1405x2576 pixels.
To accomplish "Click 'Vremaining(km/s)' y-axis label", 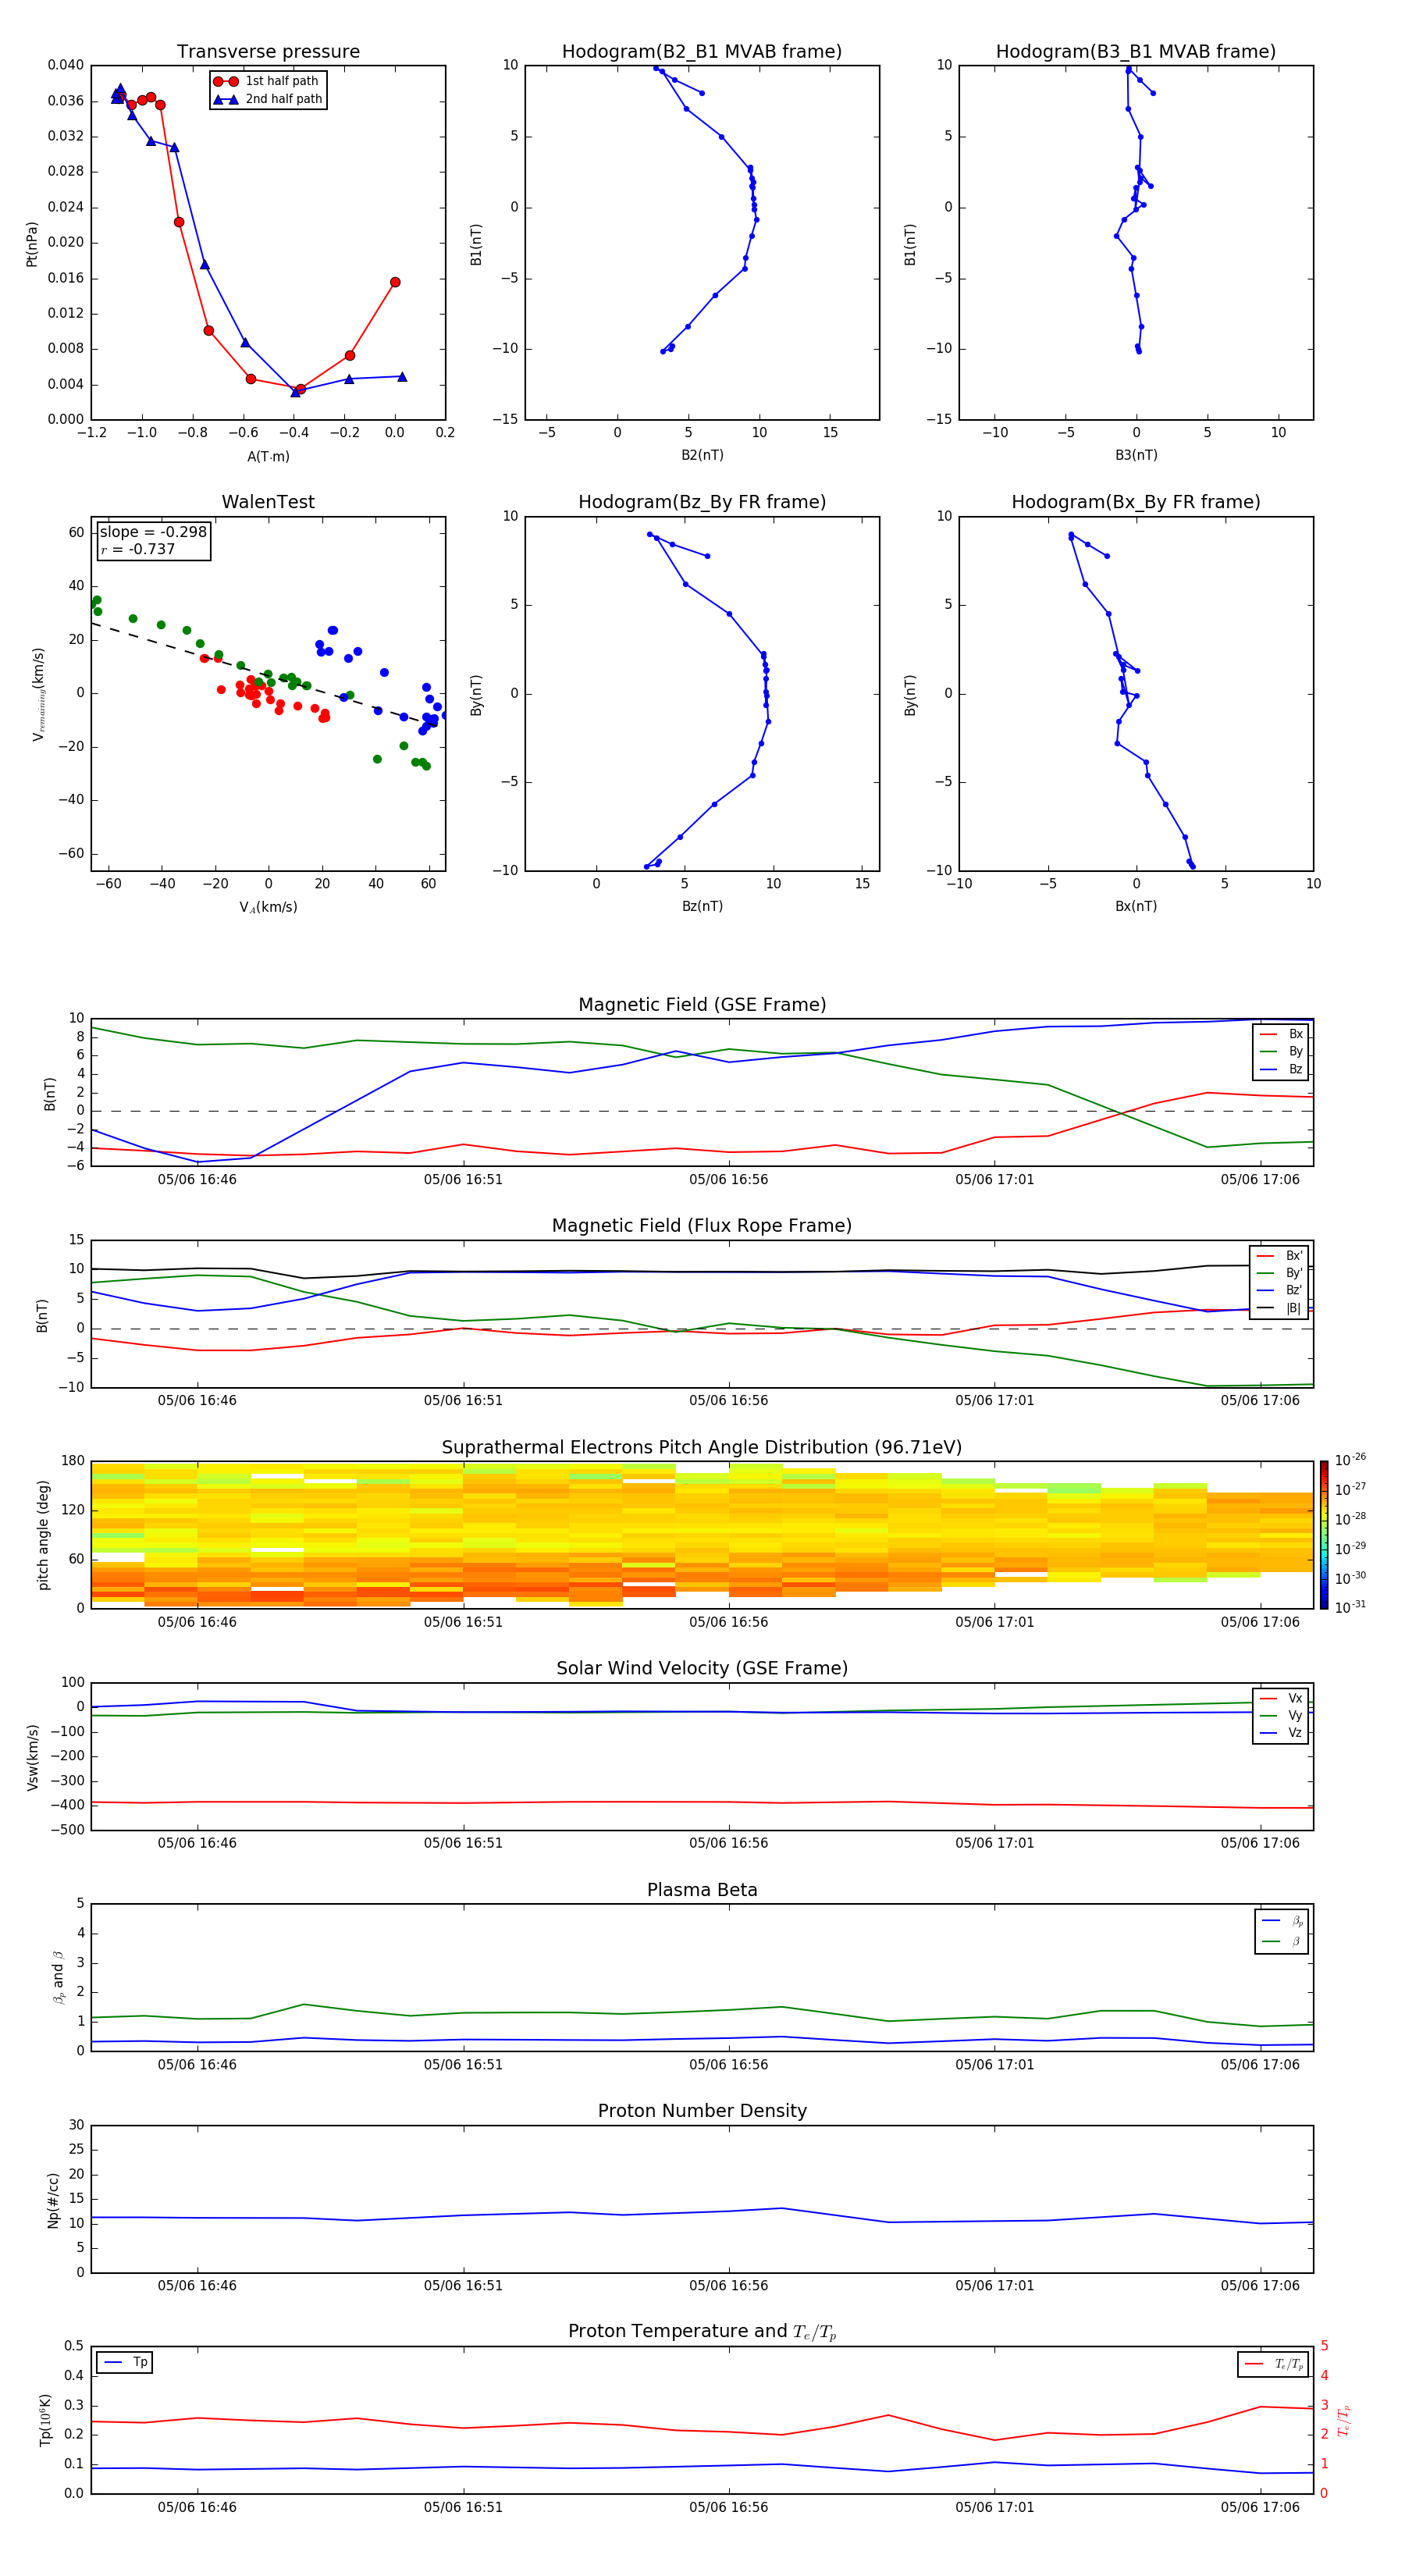I will tap(38, 694).
